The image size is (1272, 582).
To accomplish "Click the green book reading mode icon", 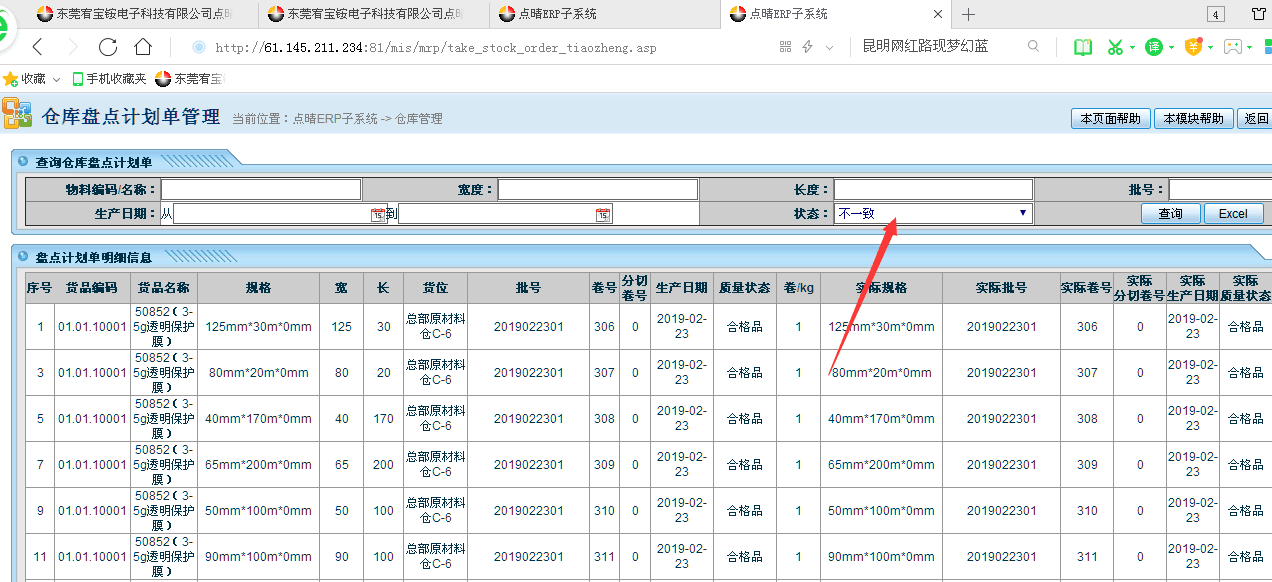I will pos(1082,47).
